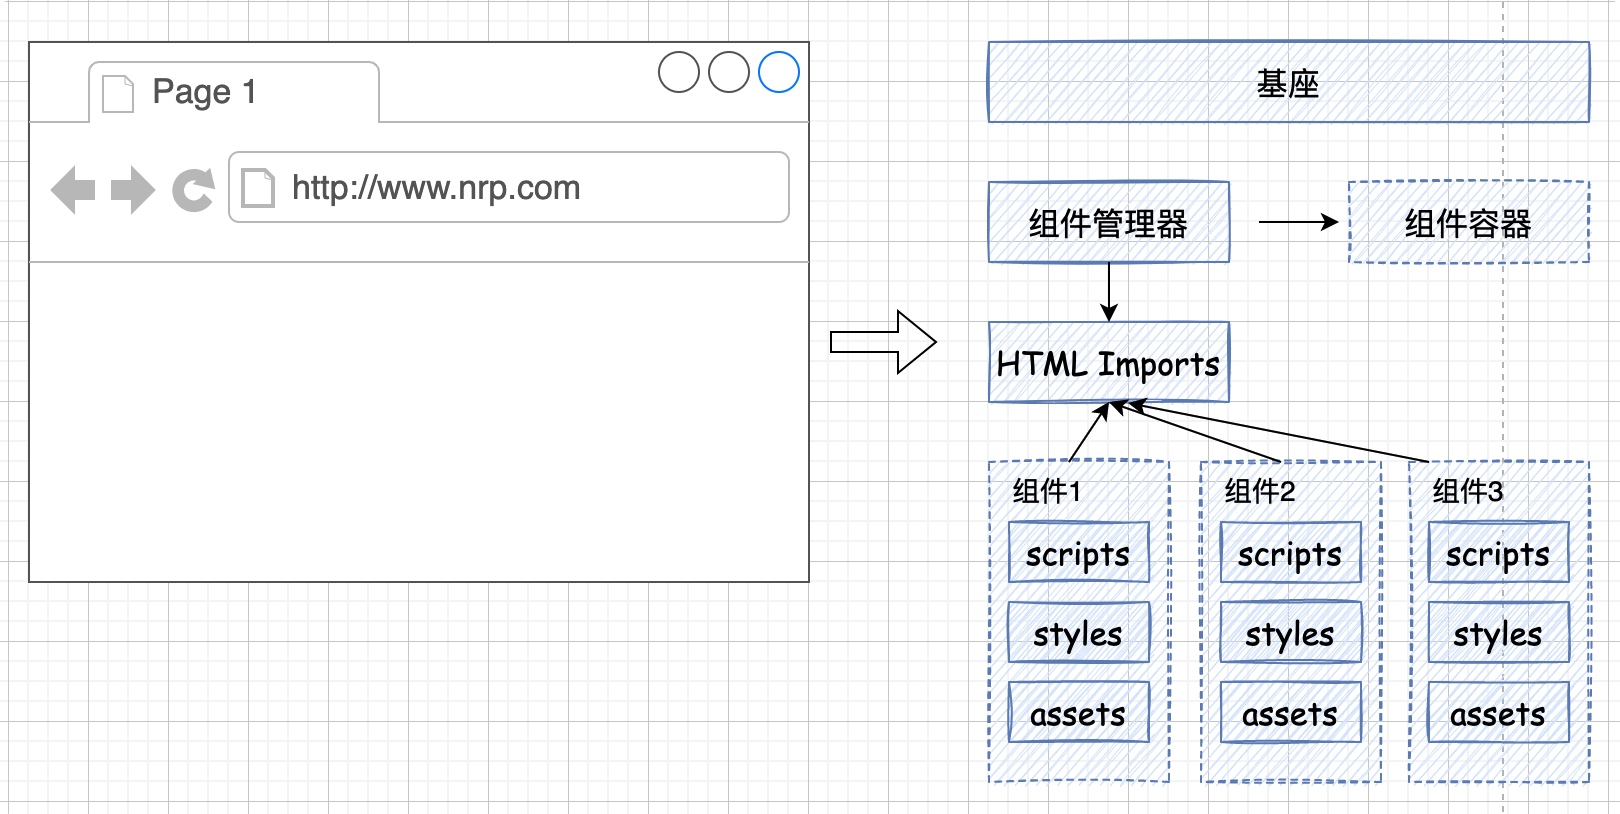Click the 组件3 container label
Viewport: 1620px width, 814px height.
pyautogui.click(x=1467, y=491)
